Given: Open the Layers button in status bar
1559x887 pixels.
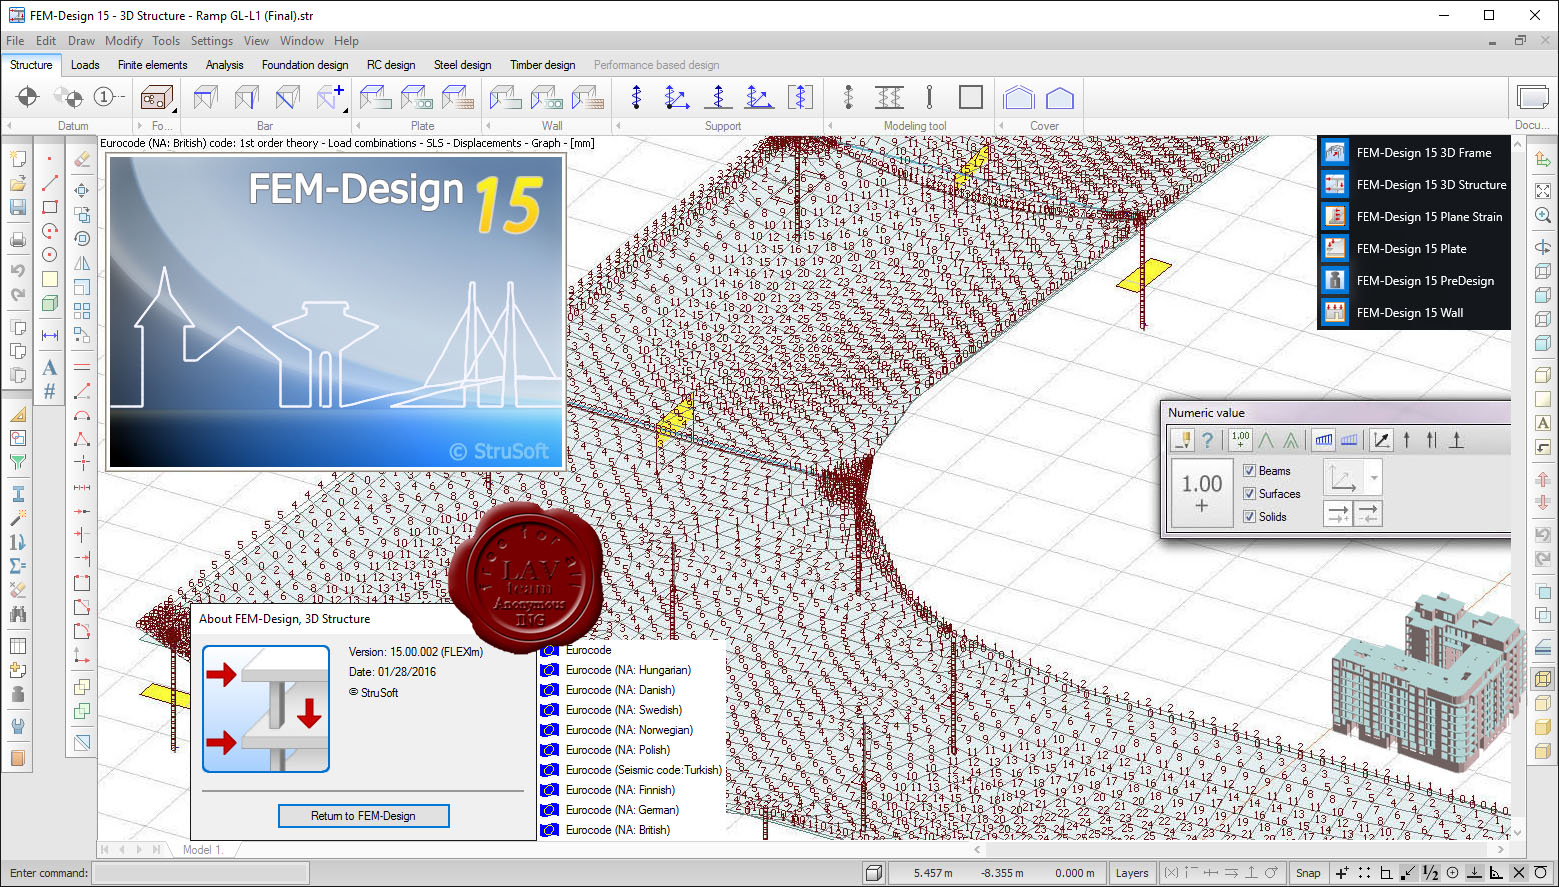Looking at the screenshot, I should 1132,873.
